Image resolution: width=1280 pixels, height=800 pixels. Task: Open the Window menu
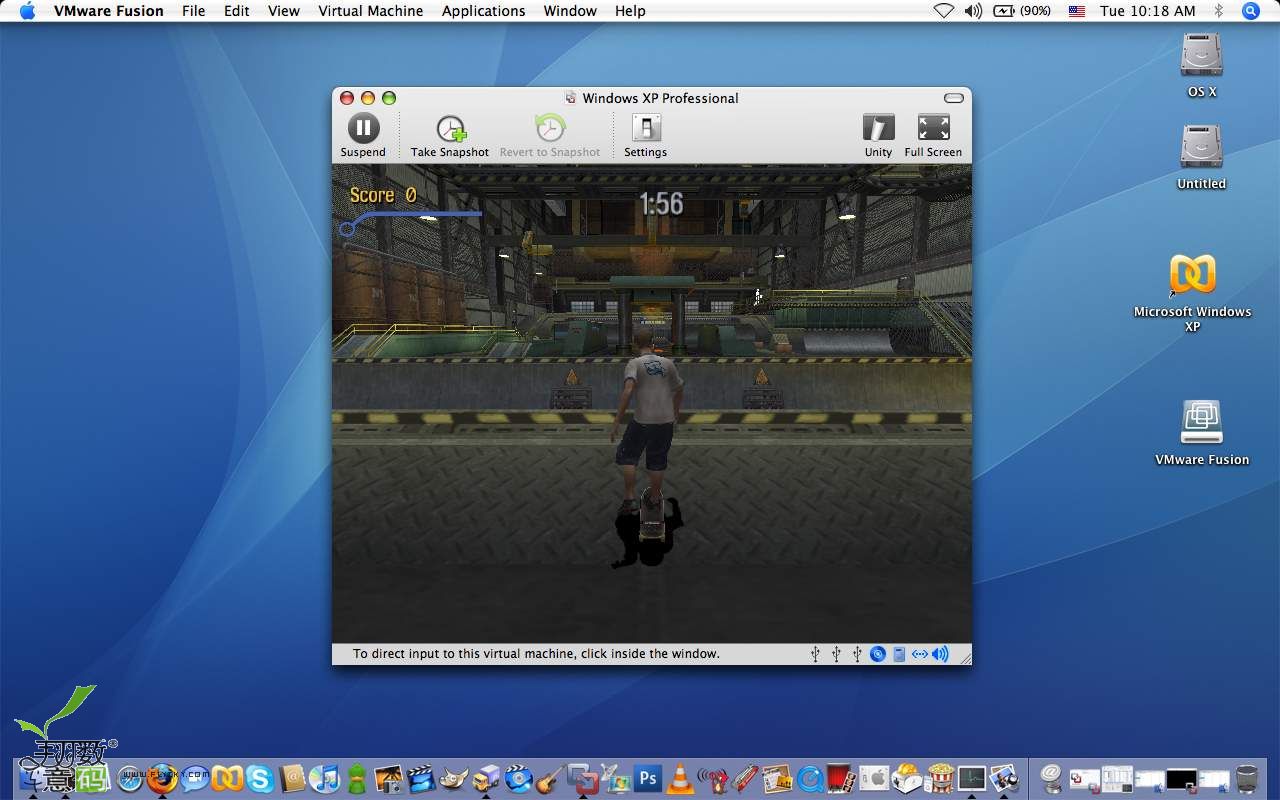pyautogui.click(x=570, y=11)
